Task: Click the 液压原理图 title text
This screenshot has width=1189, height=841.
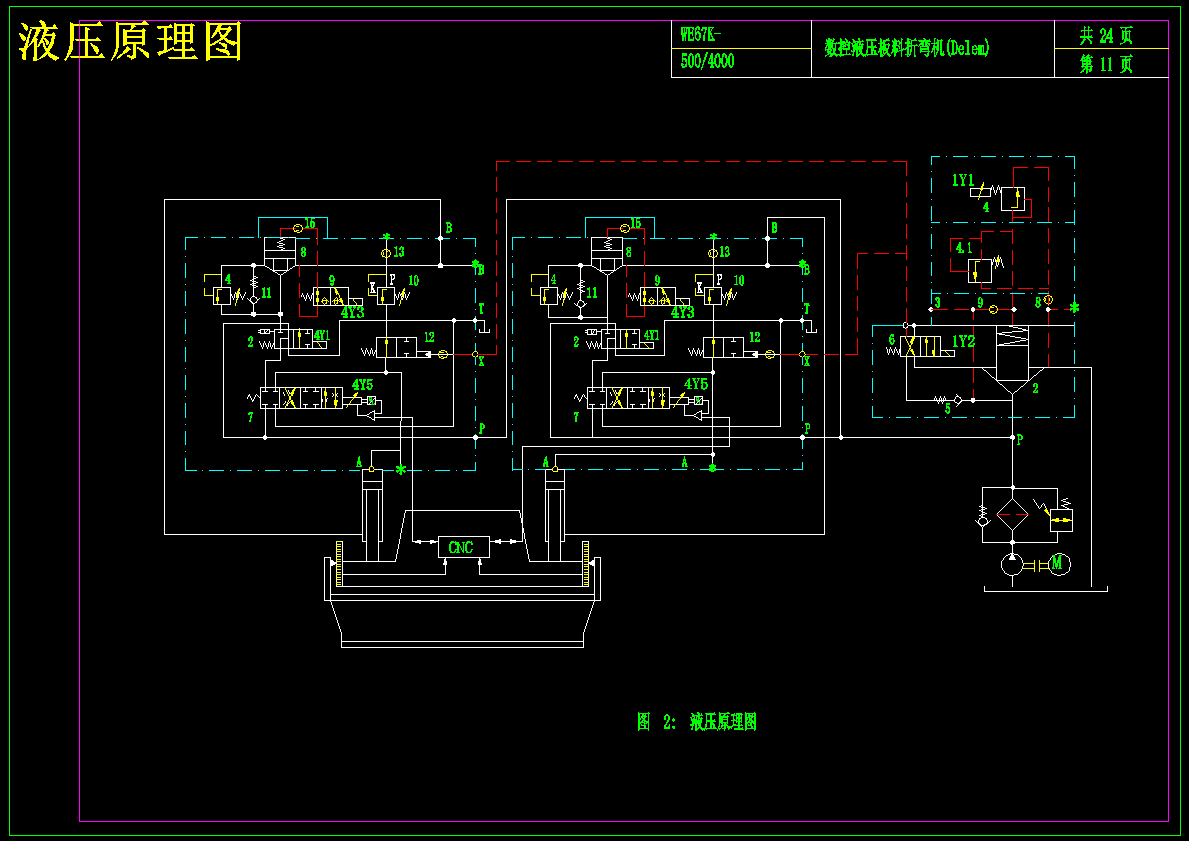Action: 130,41
